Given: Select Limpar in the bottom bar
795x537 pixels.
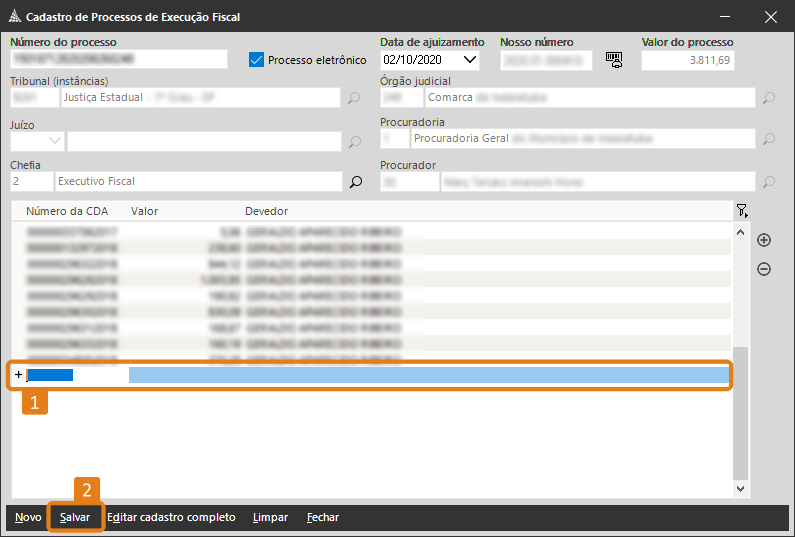Looking at the screenshot, I should point(270,518).
